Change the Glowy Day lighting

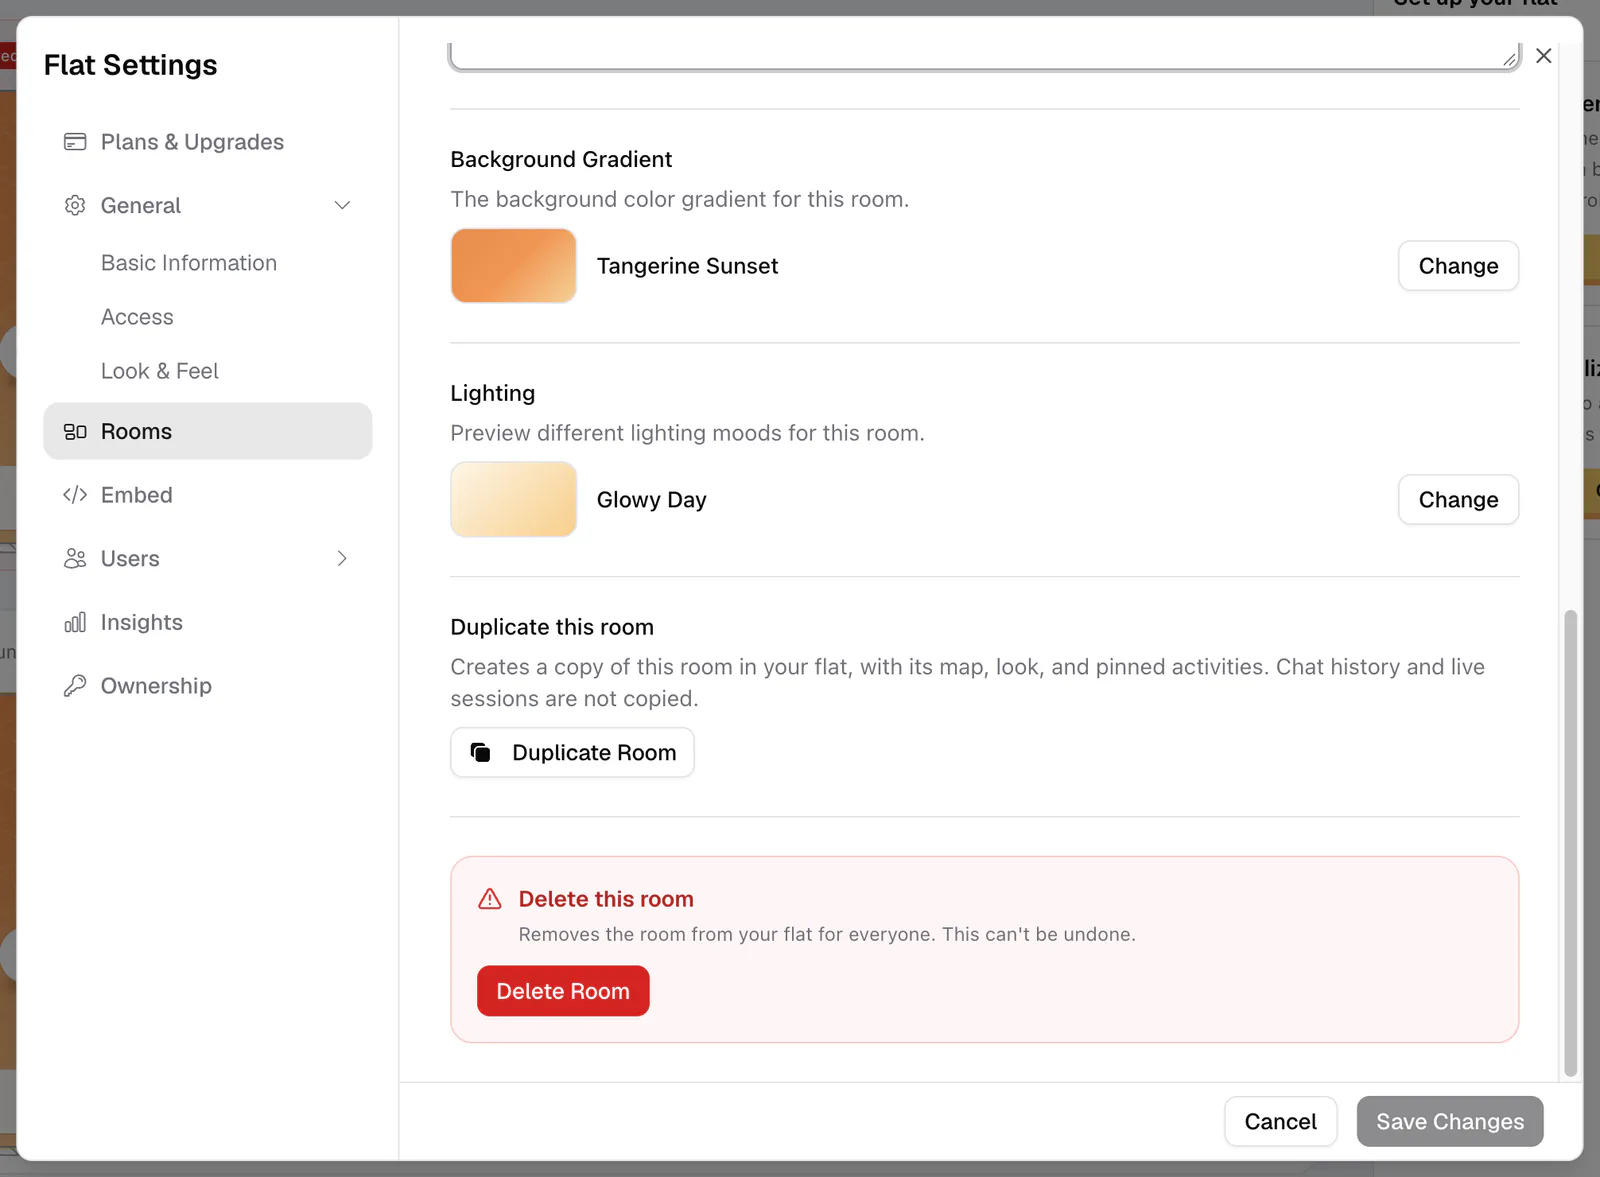(1458, 500)
